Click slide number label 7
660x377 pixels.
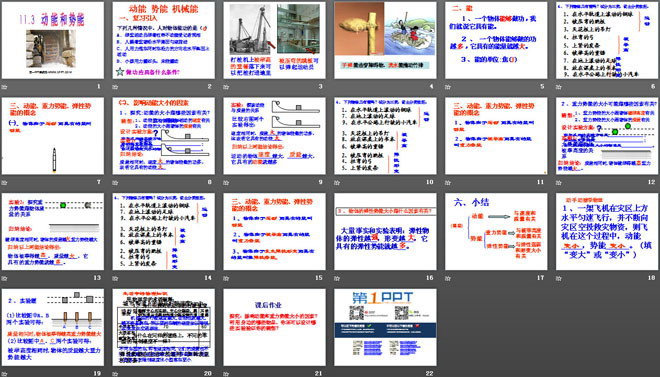point(99,182)
